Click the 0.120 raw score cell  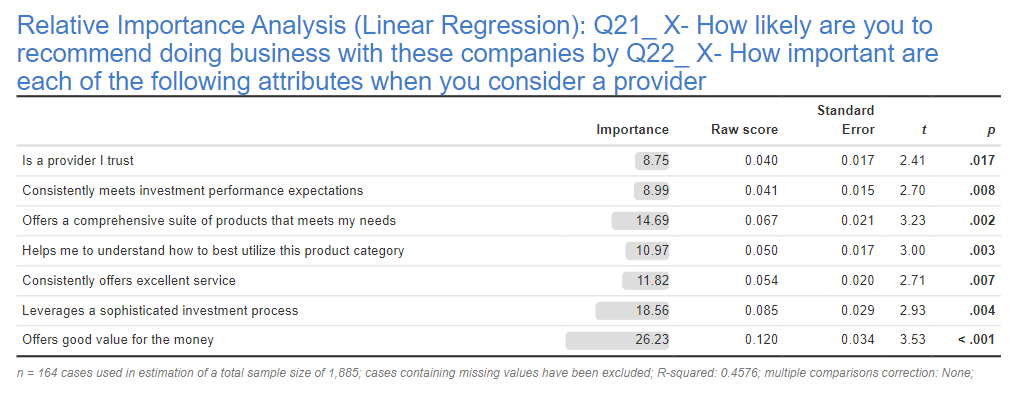[762, 340]
